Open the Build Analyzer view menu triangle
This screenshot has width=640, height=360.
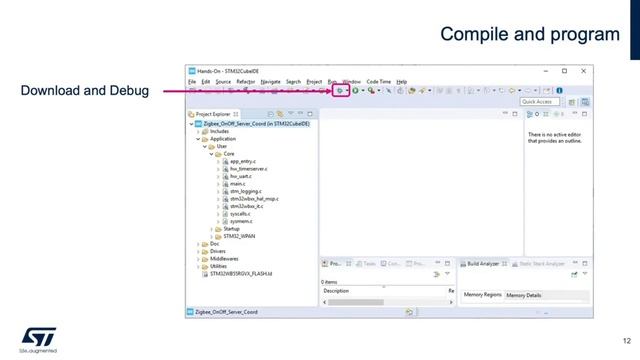pos(585,274)
